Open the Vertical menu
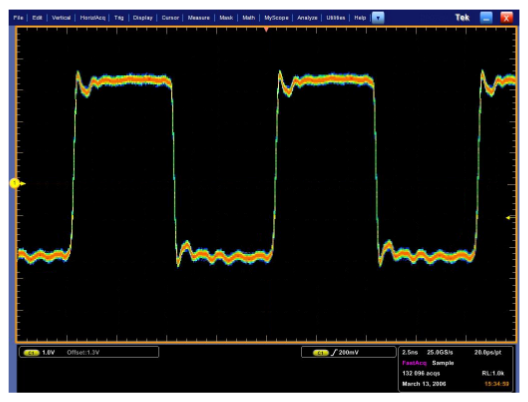The height and width of the screenshot is (402, 528). click(61, 18)
